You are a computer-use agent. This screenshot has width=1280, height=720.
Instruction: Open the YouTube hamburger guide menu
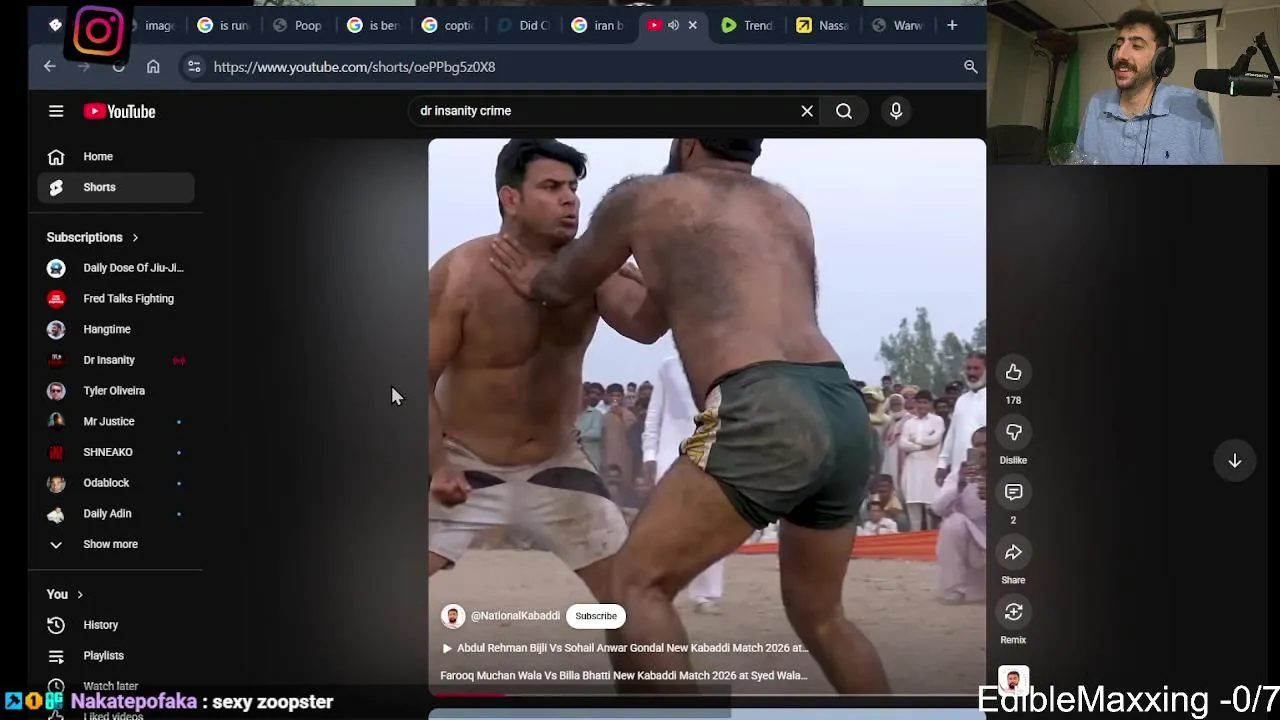coord(56,112)
